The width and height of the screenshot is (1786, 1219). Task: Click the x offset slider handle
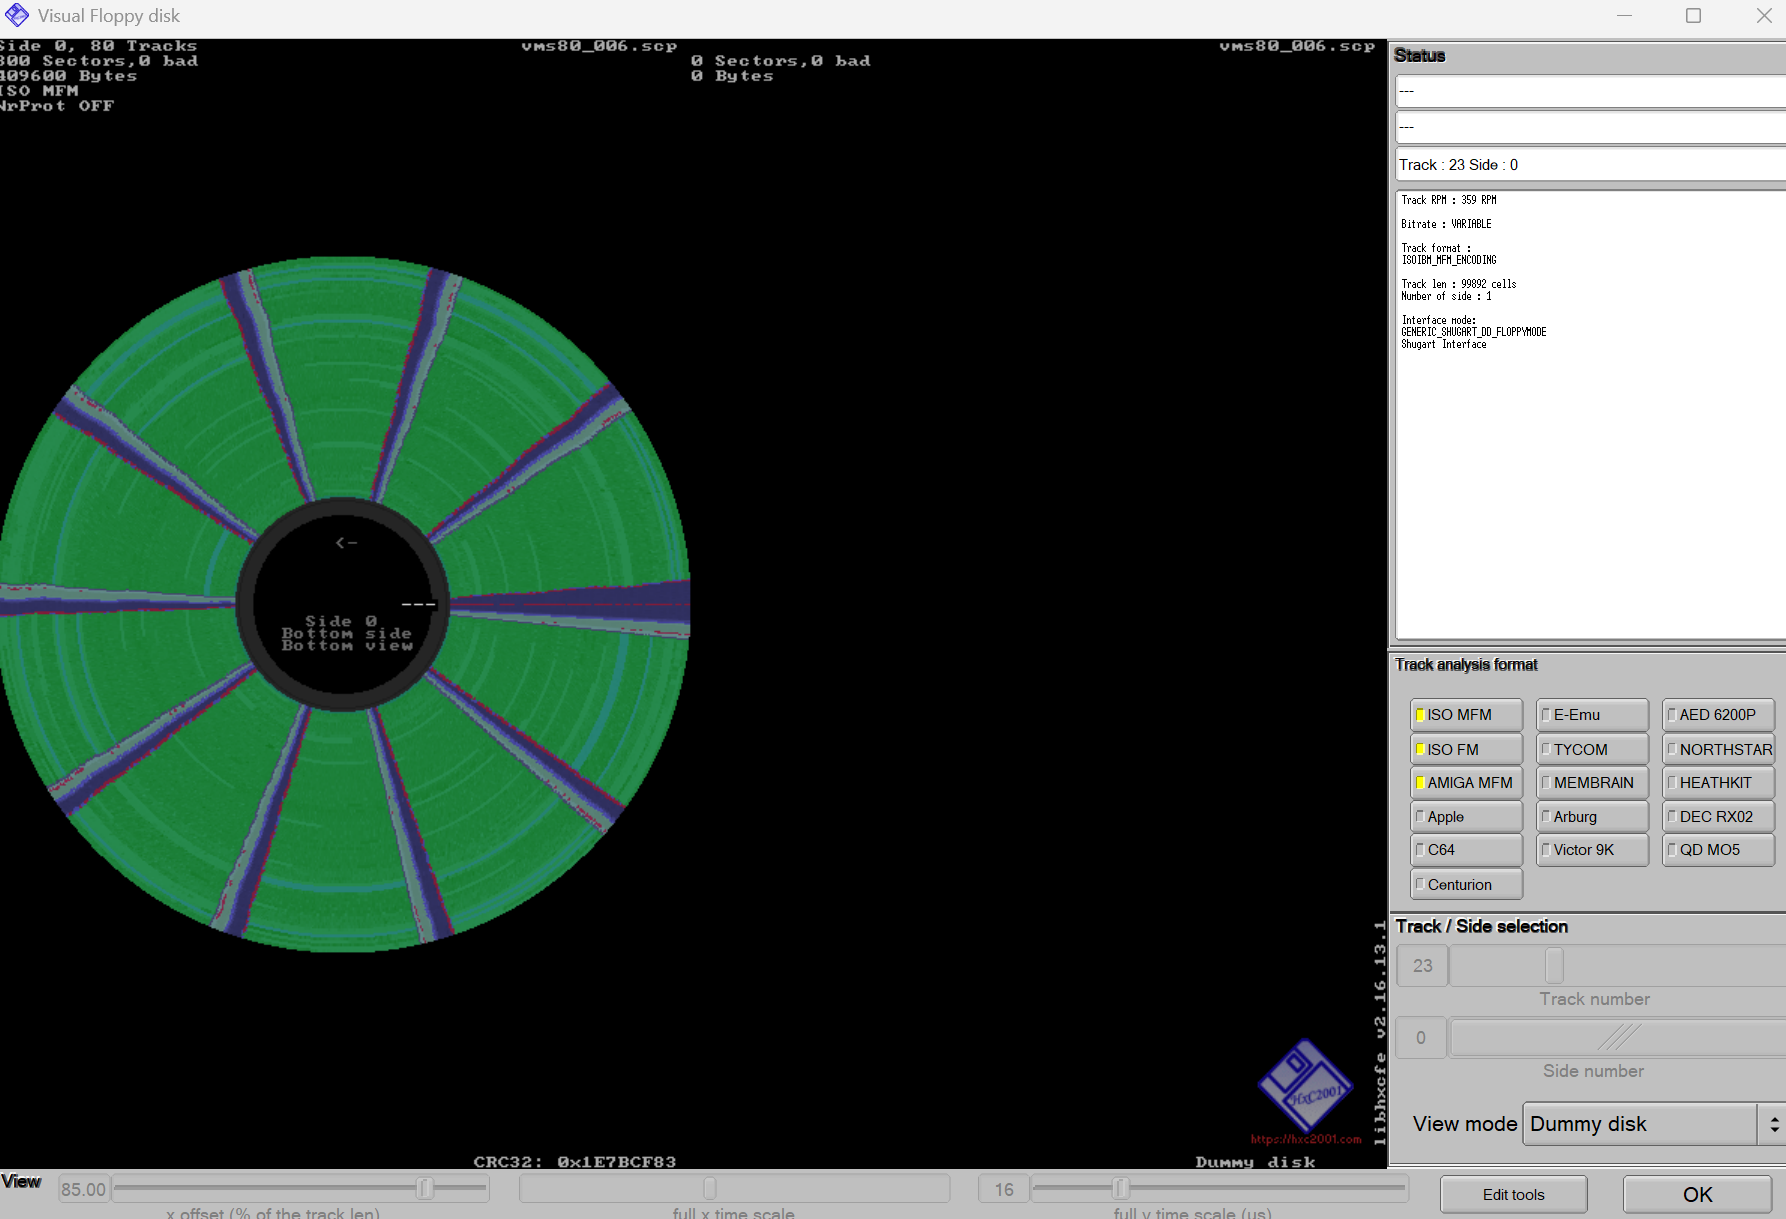(425, 1188)
